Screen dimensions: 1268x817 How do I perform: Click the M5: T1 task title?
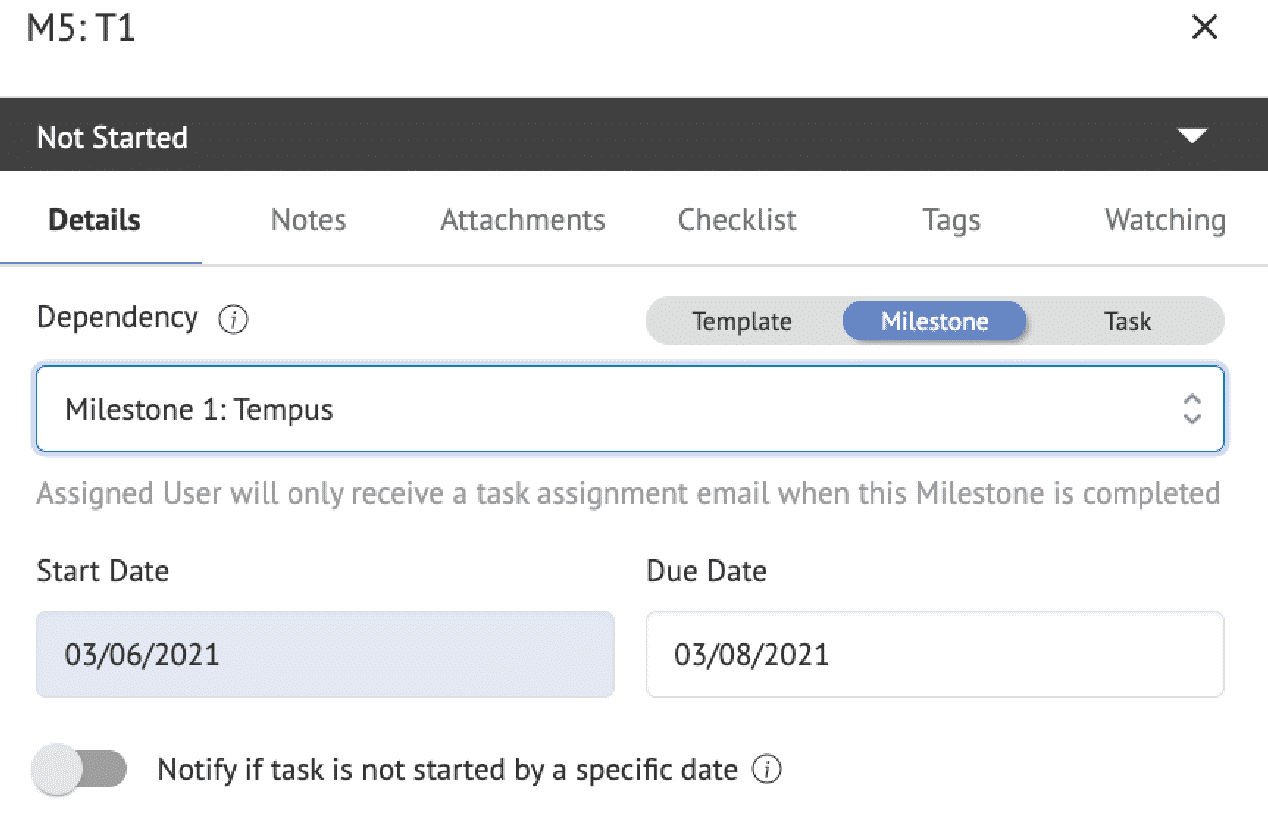coord(81,29)
